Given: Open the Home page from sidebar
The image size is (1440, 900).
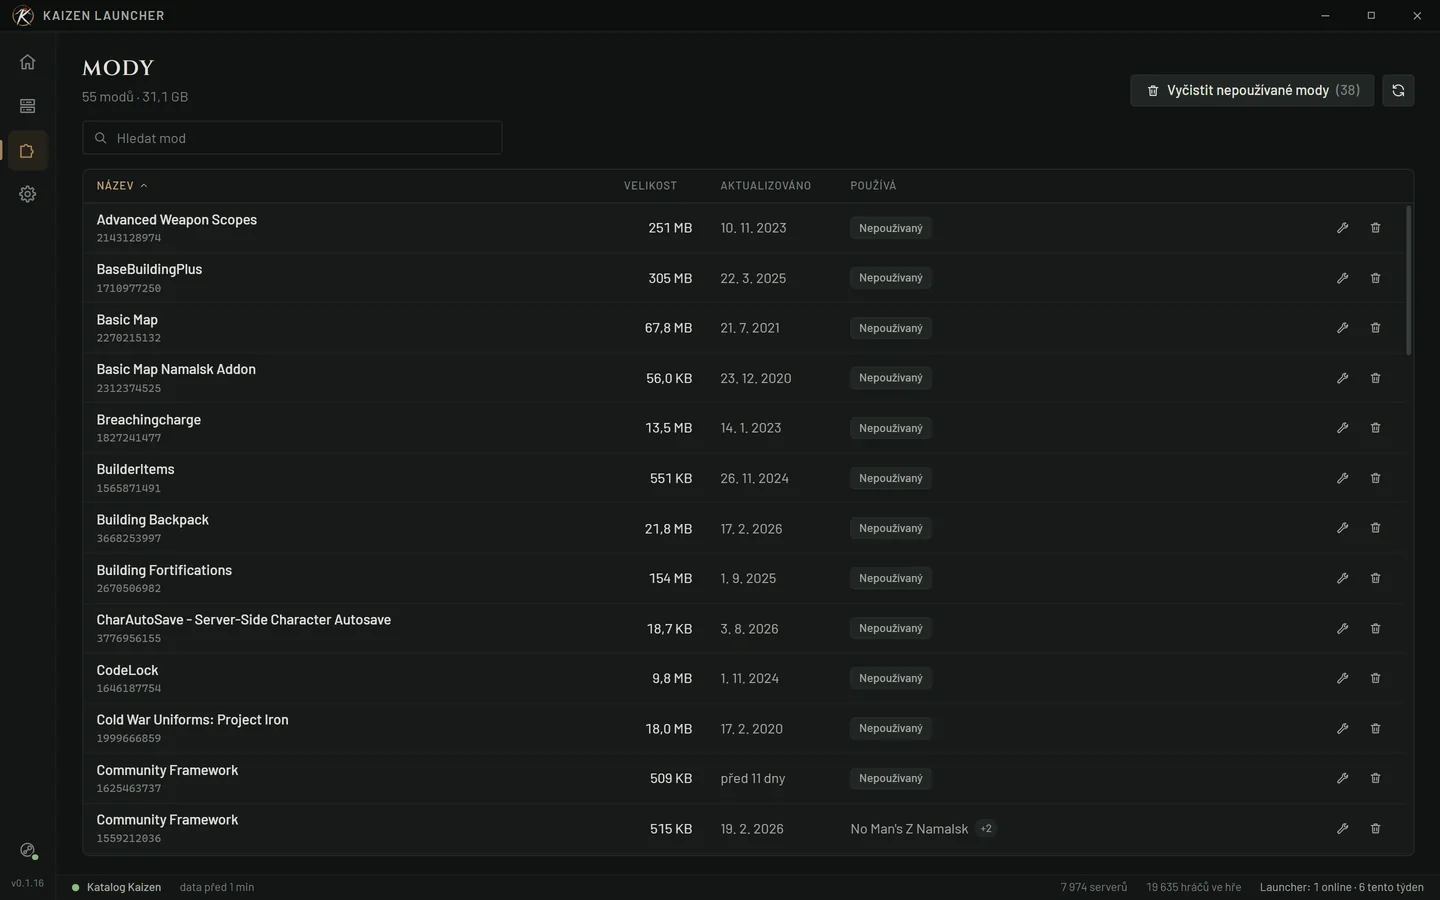Looking at the screenshot, I should coord(27,62).
